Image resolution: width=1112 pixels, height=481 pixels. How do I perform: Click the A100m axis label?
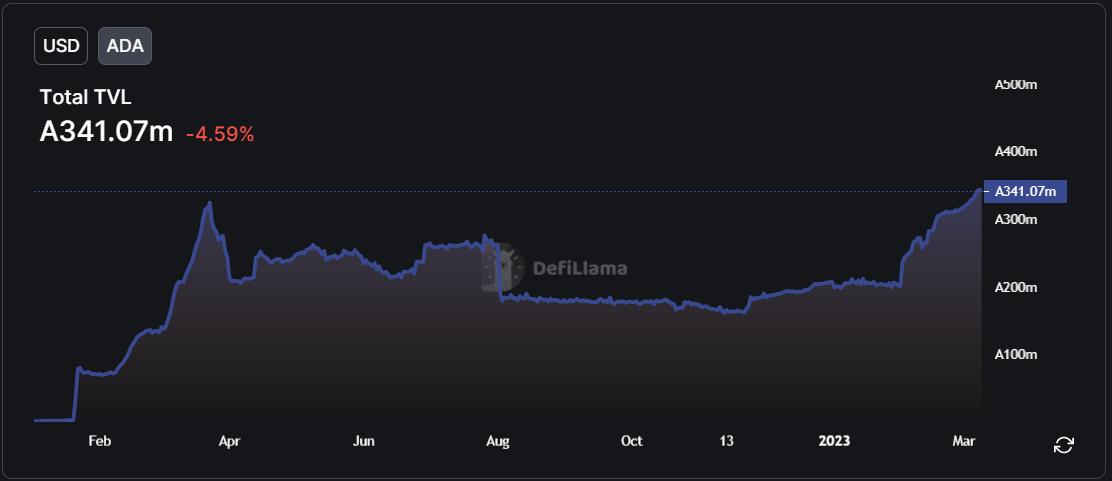pos(1016,354)
